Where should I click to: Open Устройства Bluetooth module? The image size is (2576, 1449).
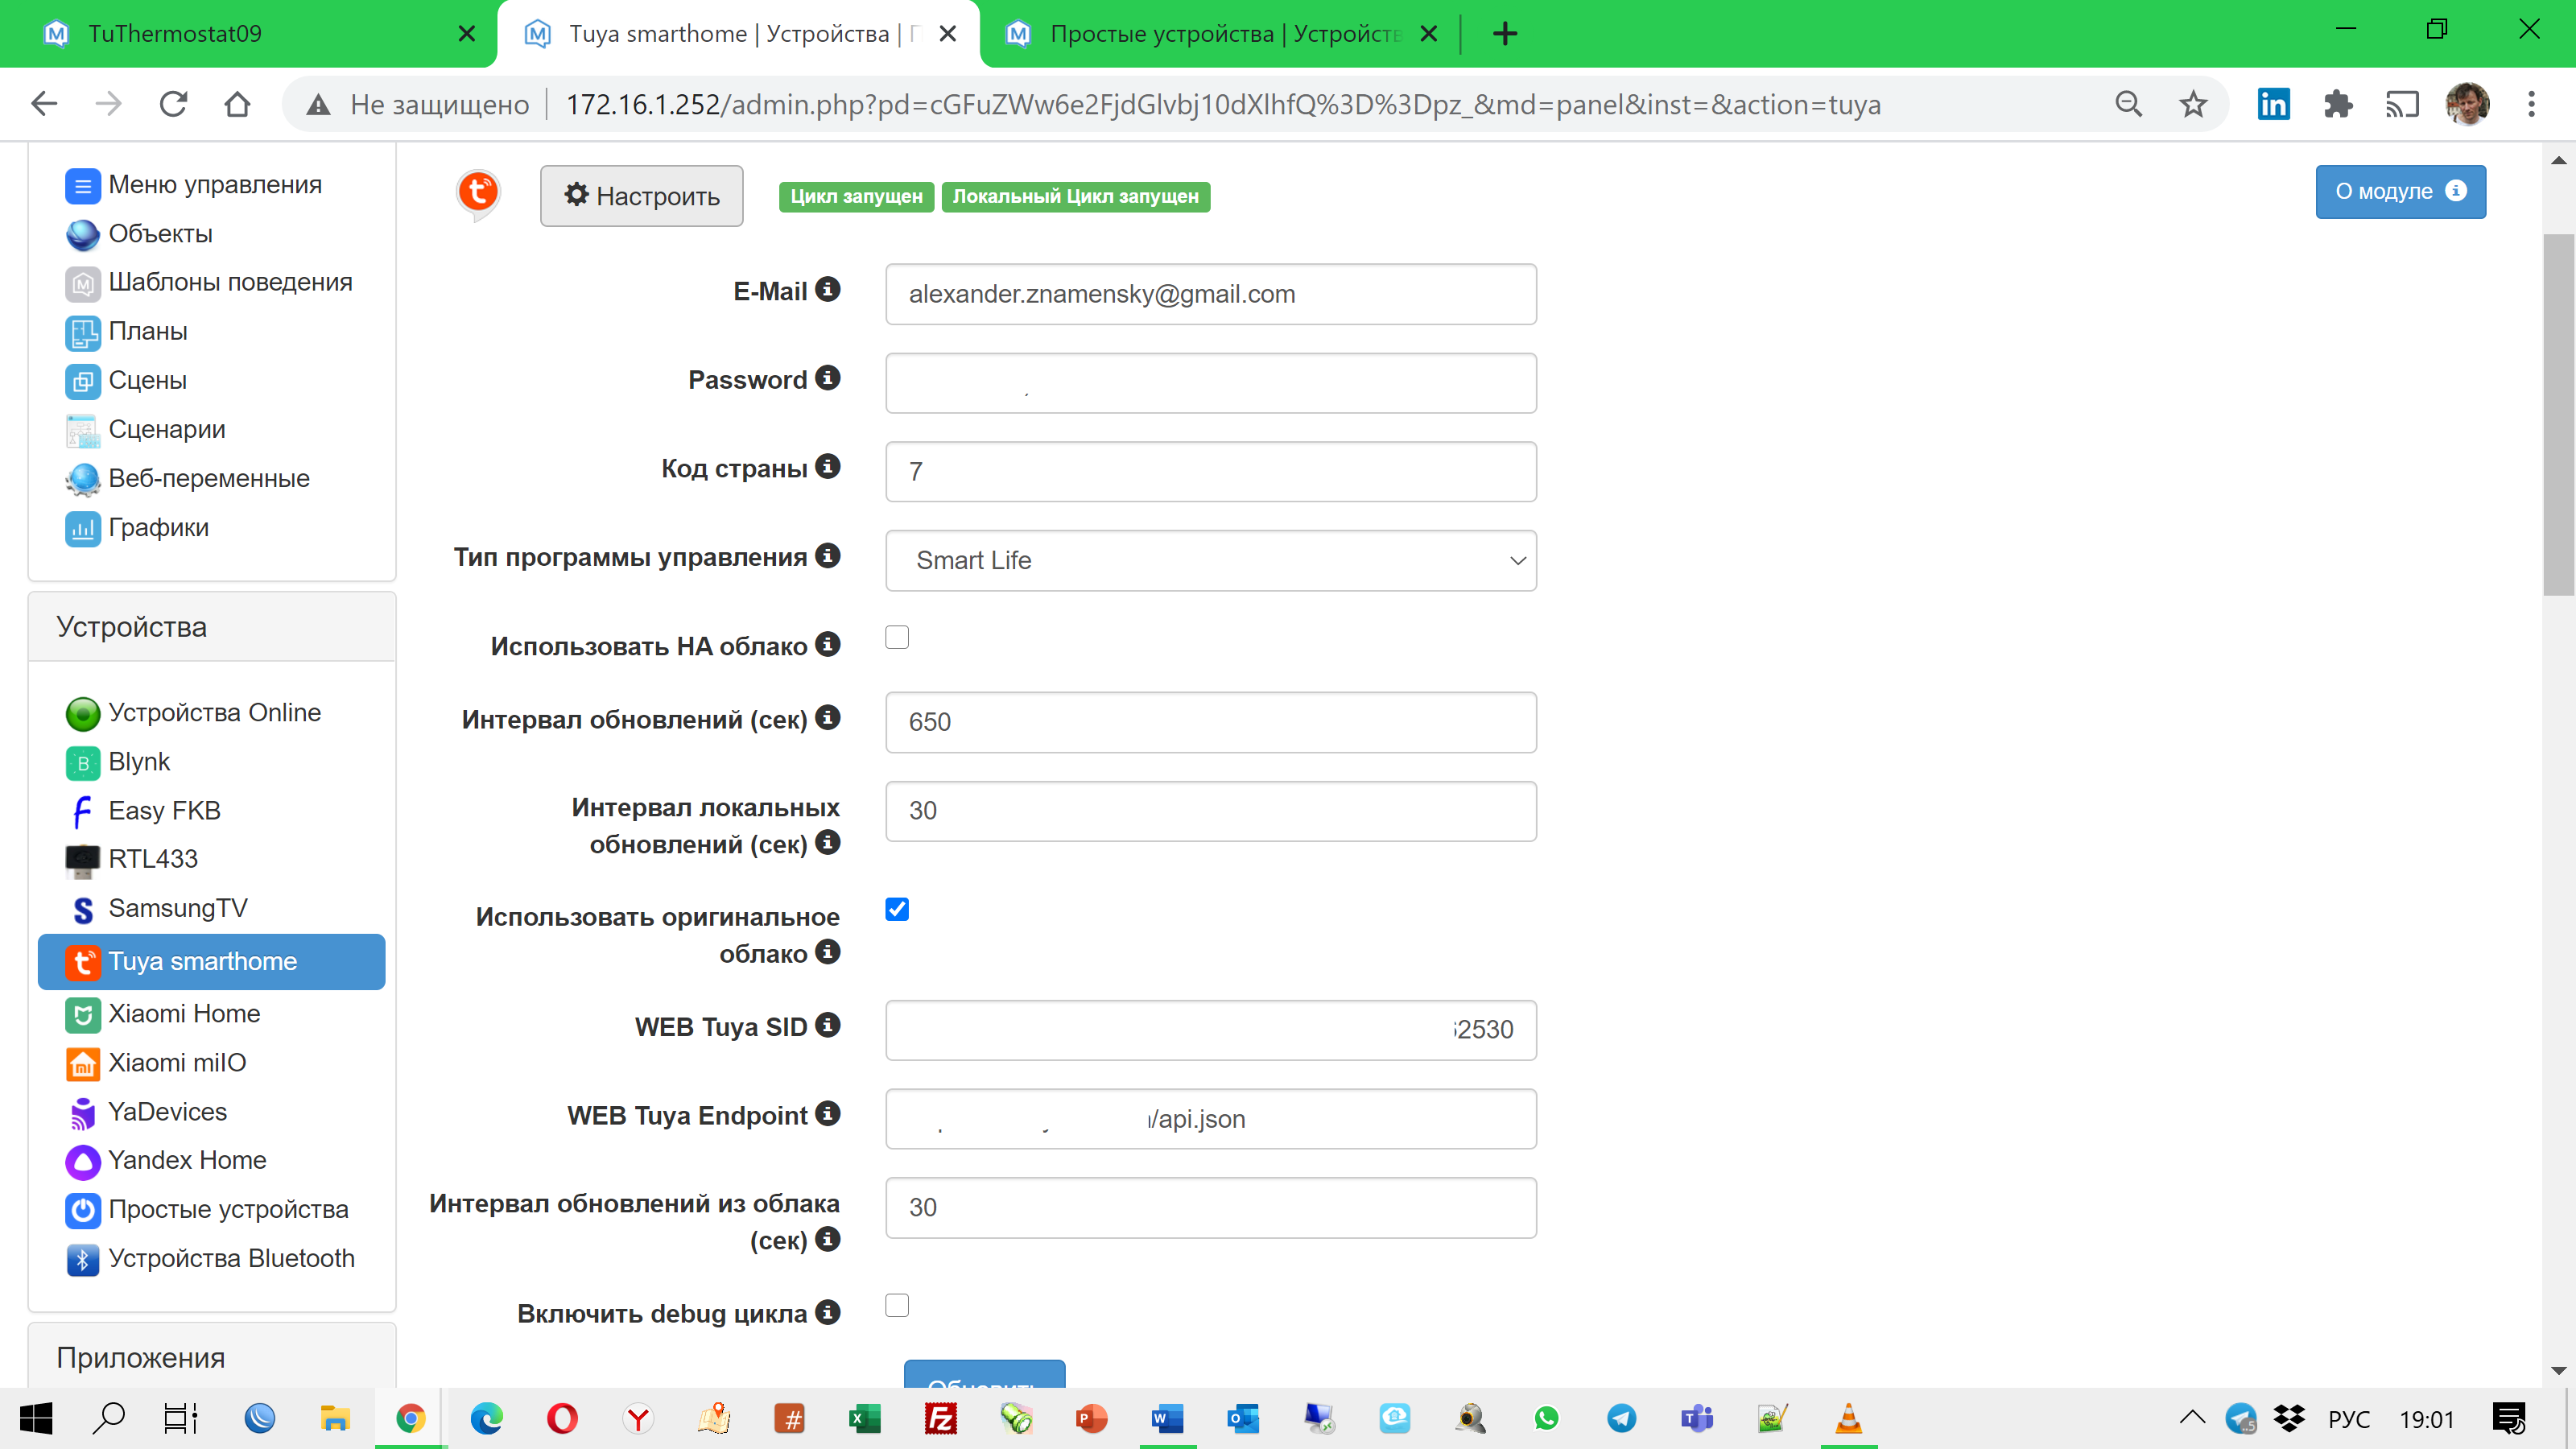coord(231,1258)
